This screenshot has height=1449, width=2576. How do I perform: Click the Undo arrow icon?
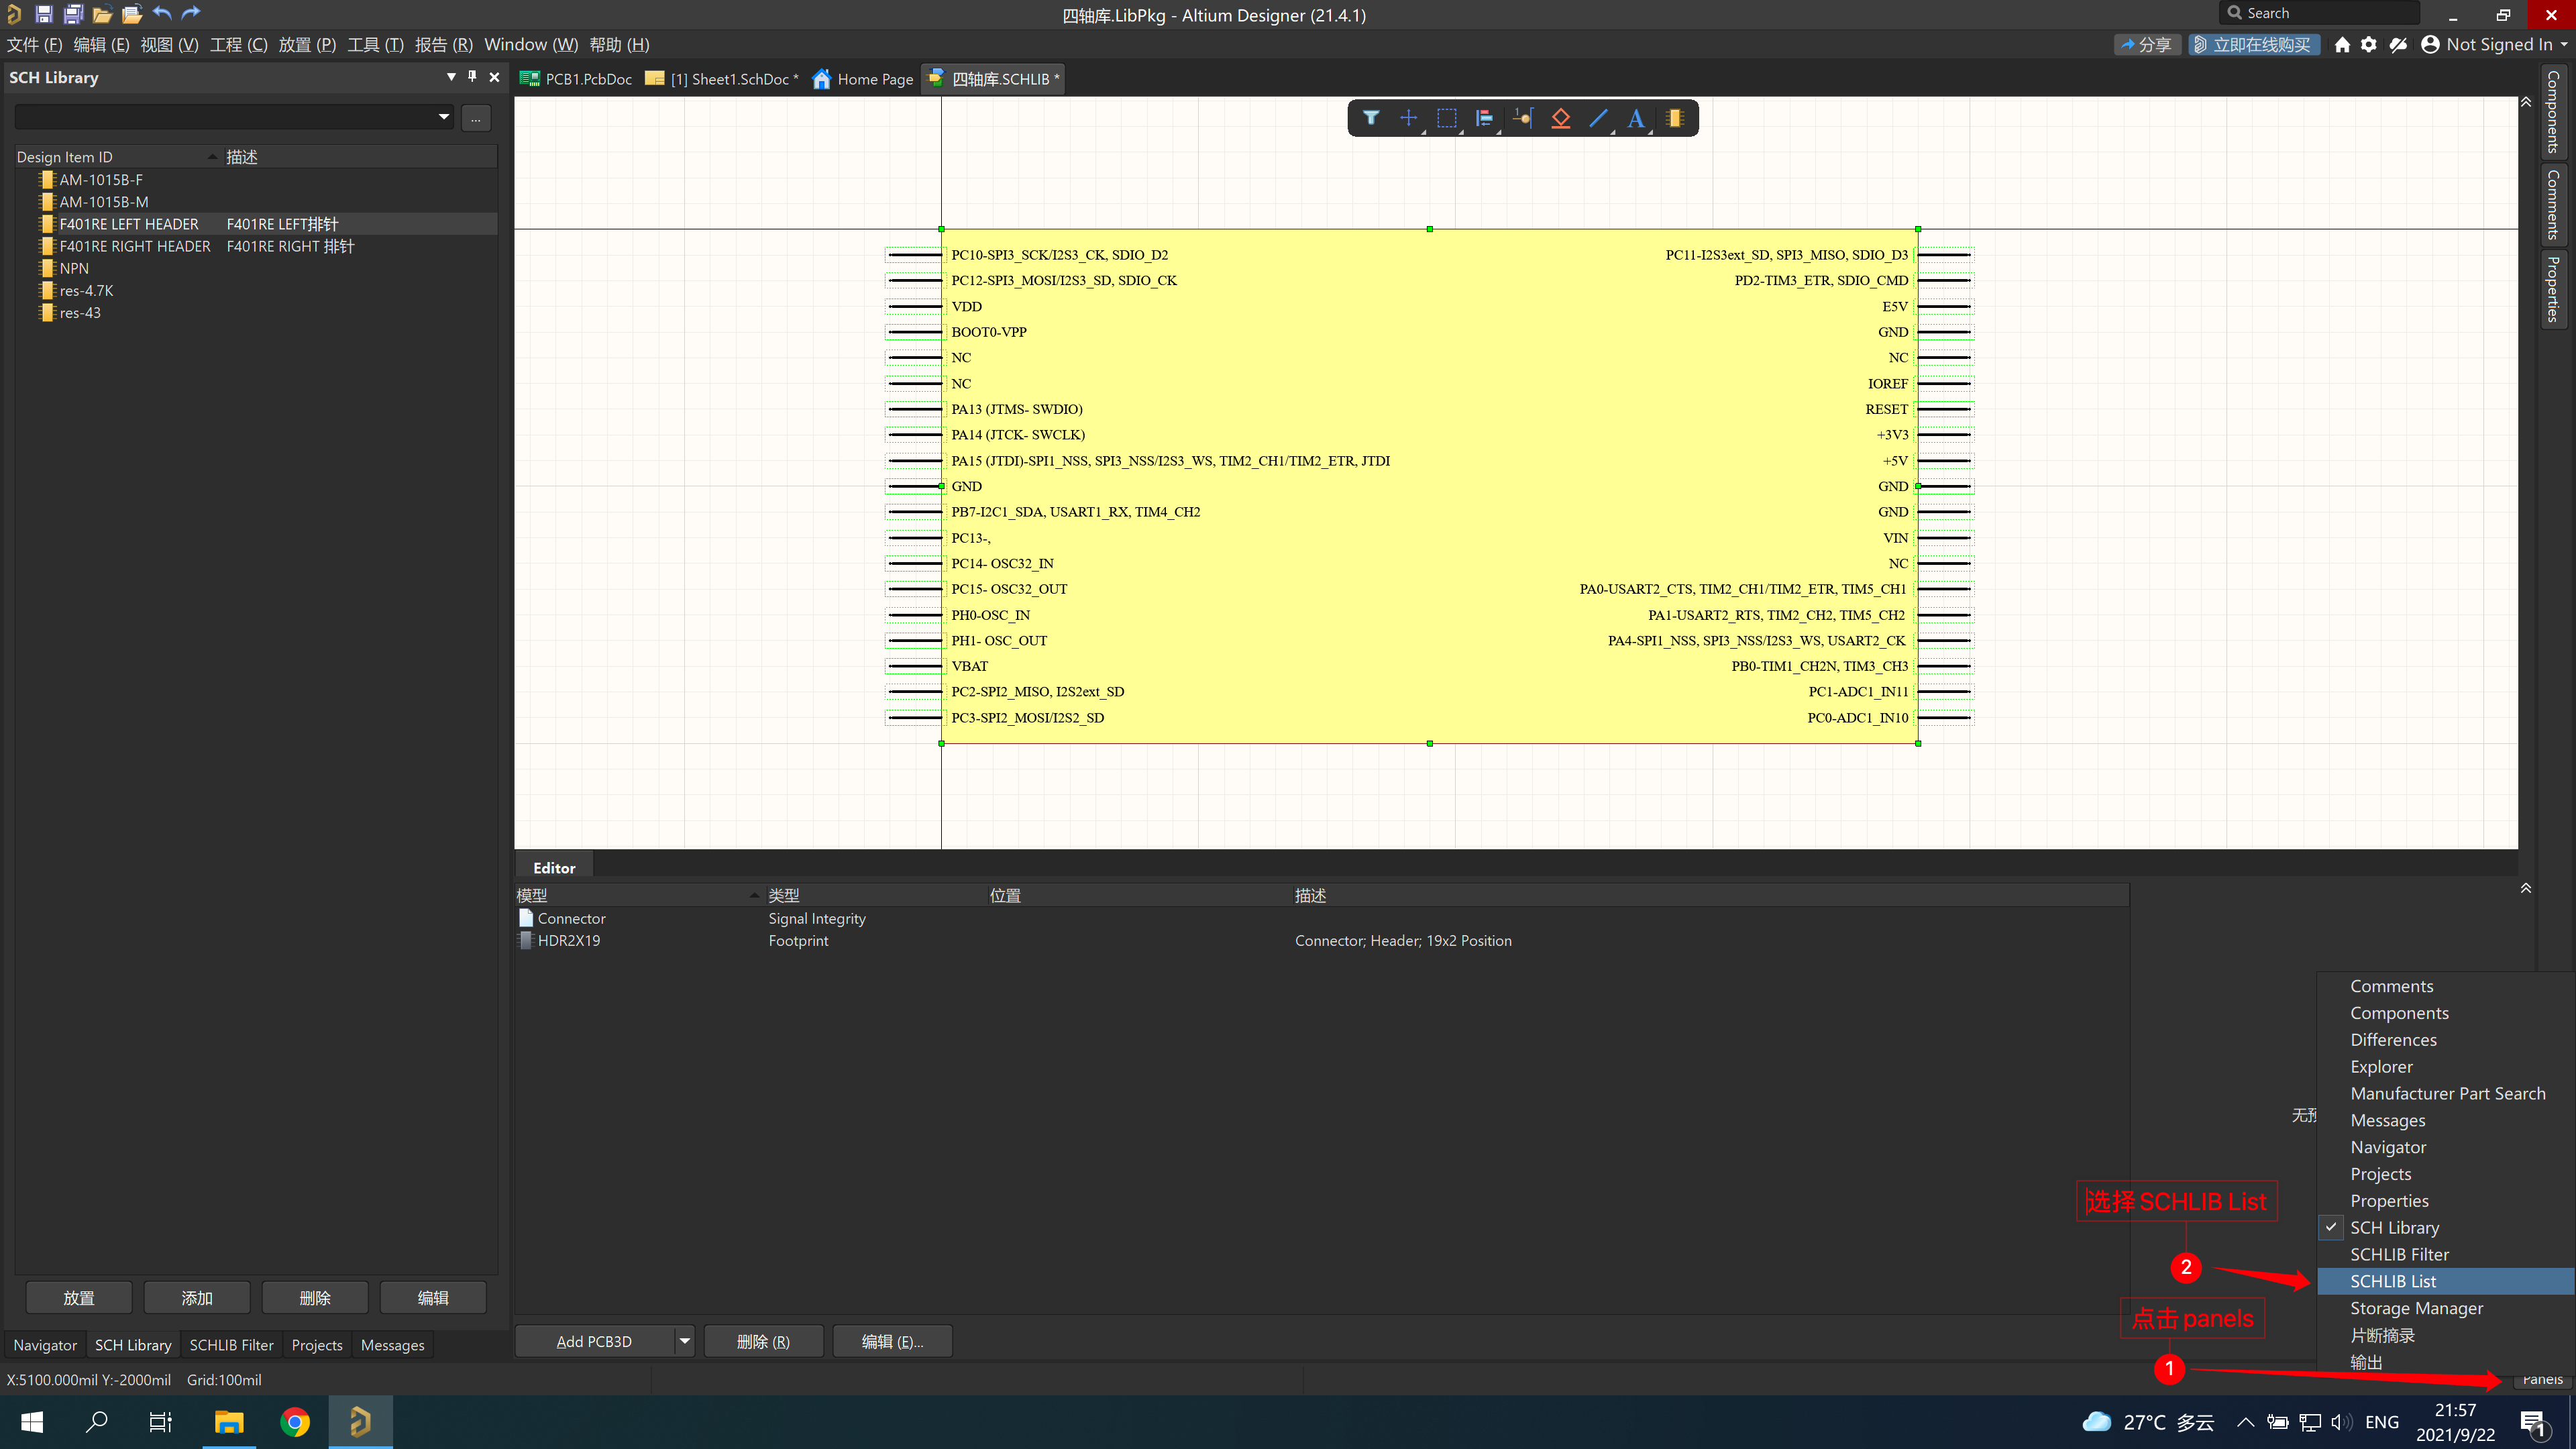point(162,13)
